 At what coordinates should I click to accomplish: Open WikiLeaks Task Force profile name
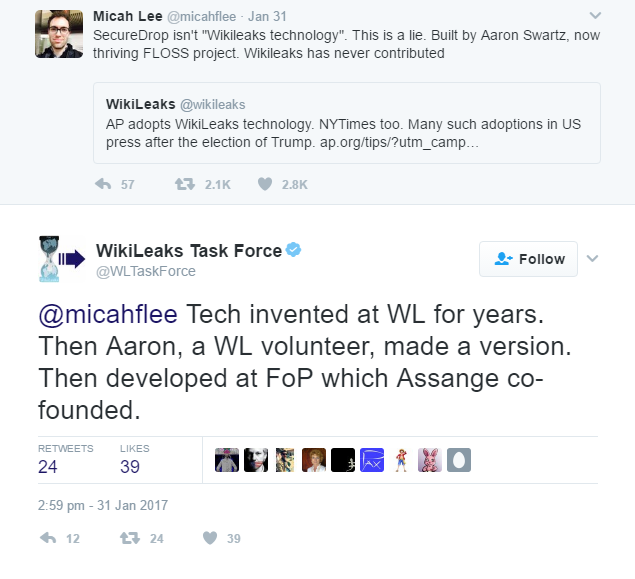[188, 250]
